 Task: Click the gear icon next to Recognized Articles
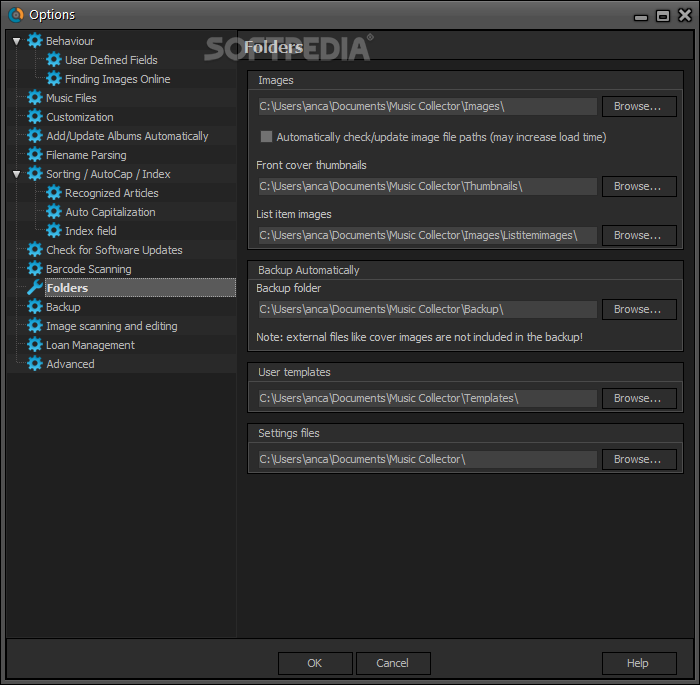click(x=54, y=193)
